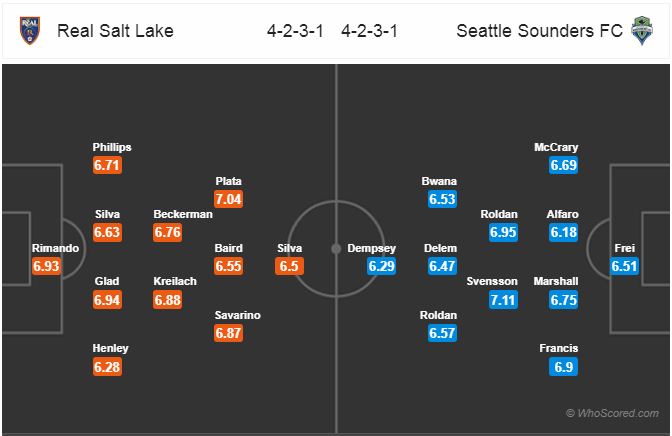
Task: Select Phillips's 6.71 rating badge
Action: [x=107, y=165]
